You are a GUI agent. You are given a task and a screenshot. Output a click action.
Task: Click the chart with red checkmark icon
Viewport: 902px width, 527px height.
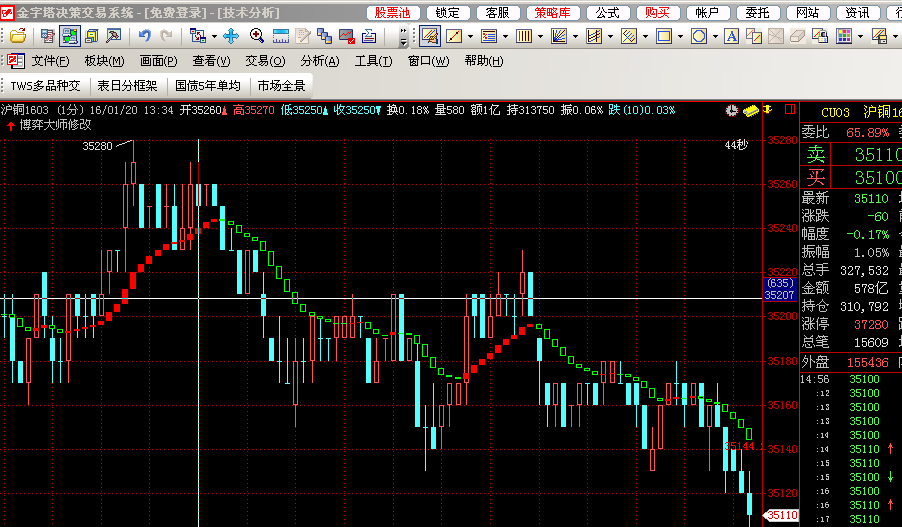[347, 36]
